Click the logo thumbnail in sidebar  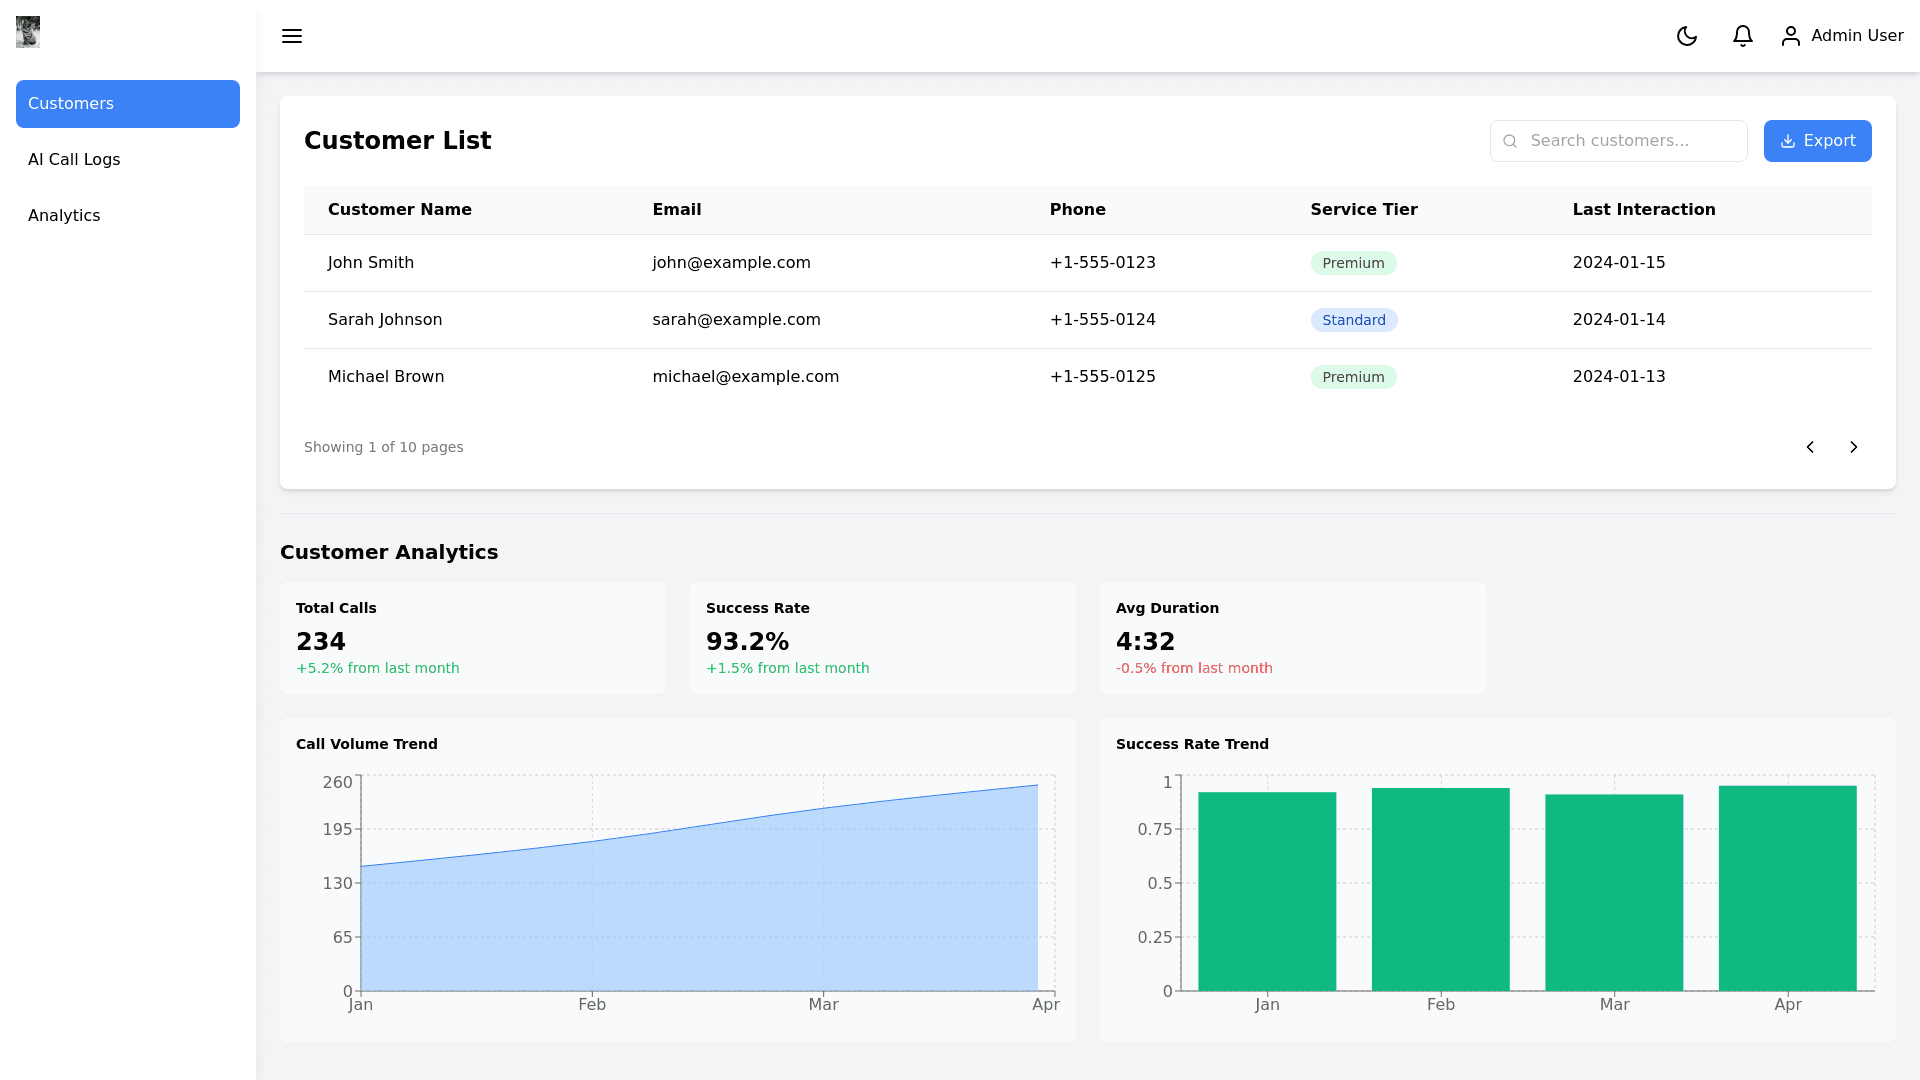(x=28, y=32)
